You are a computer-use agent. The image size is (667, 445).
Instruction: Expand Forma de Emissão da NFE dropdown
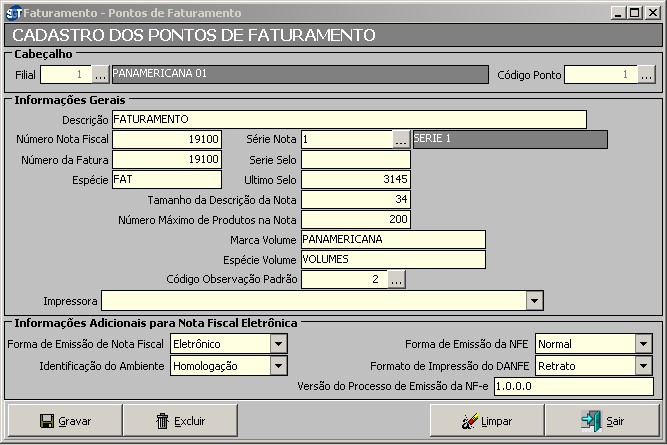(x=643, y=344)
